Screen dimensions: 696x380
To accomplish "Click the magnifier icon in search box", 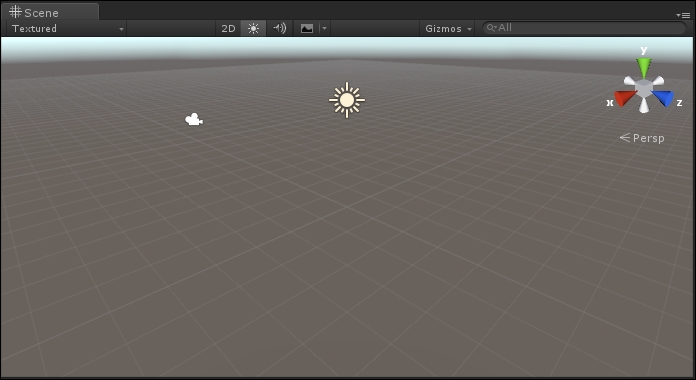I will [491, 28].
